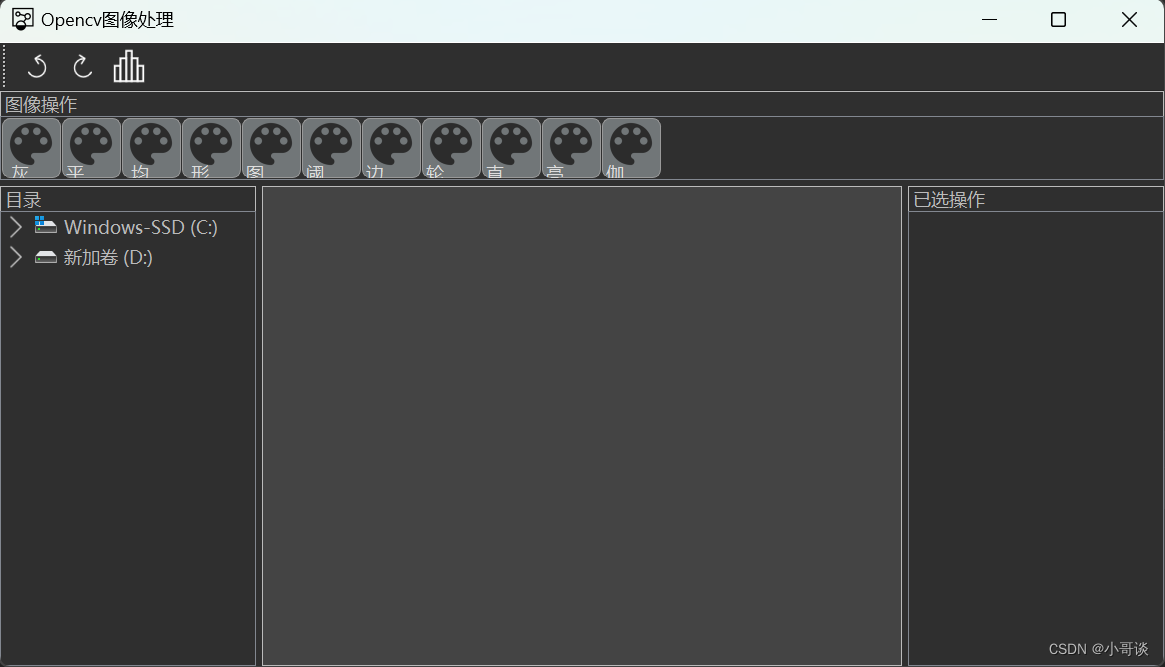Image resolution: width=1165 pixels, height=667 pixels.
Task: Click the toolbar drag handle
Action: 4,67
